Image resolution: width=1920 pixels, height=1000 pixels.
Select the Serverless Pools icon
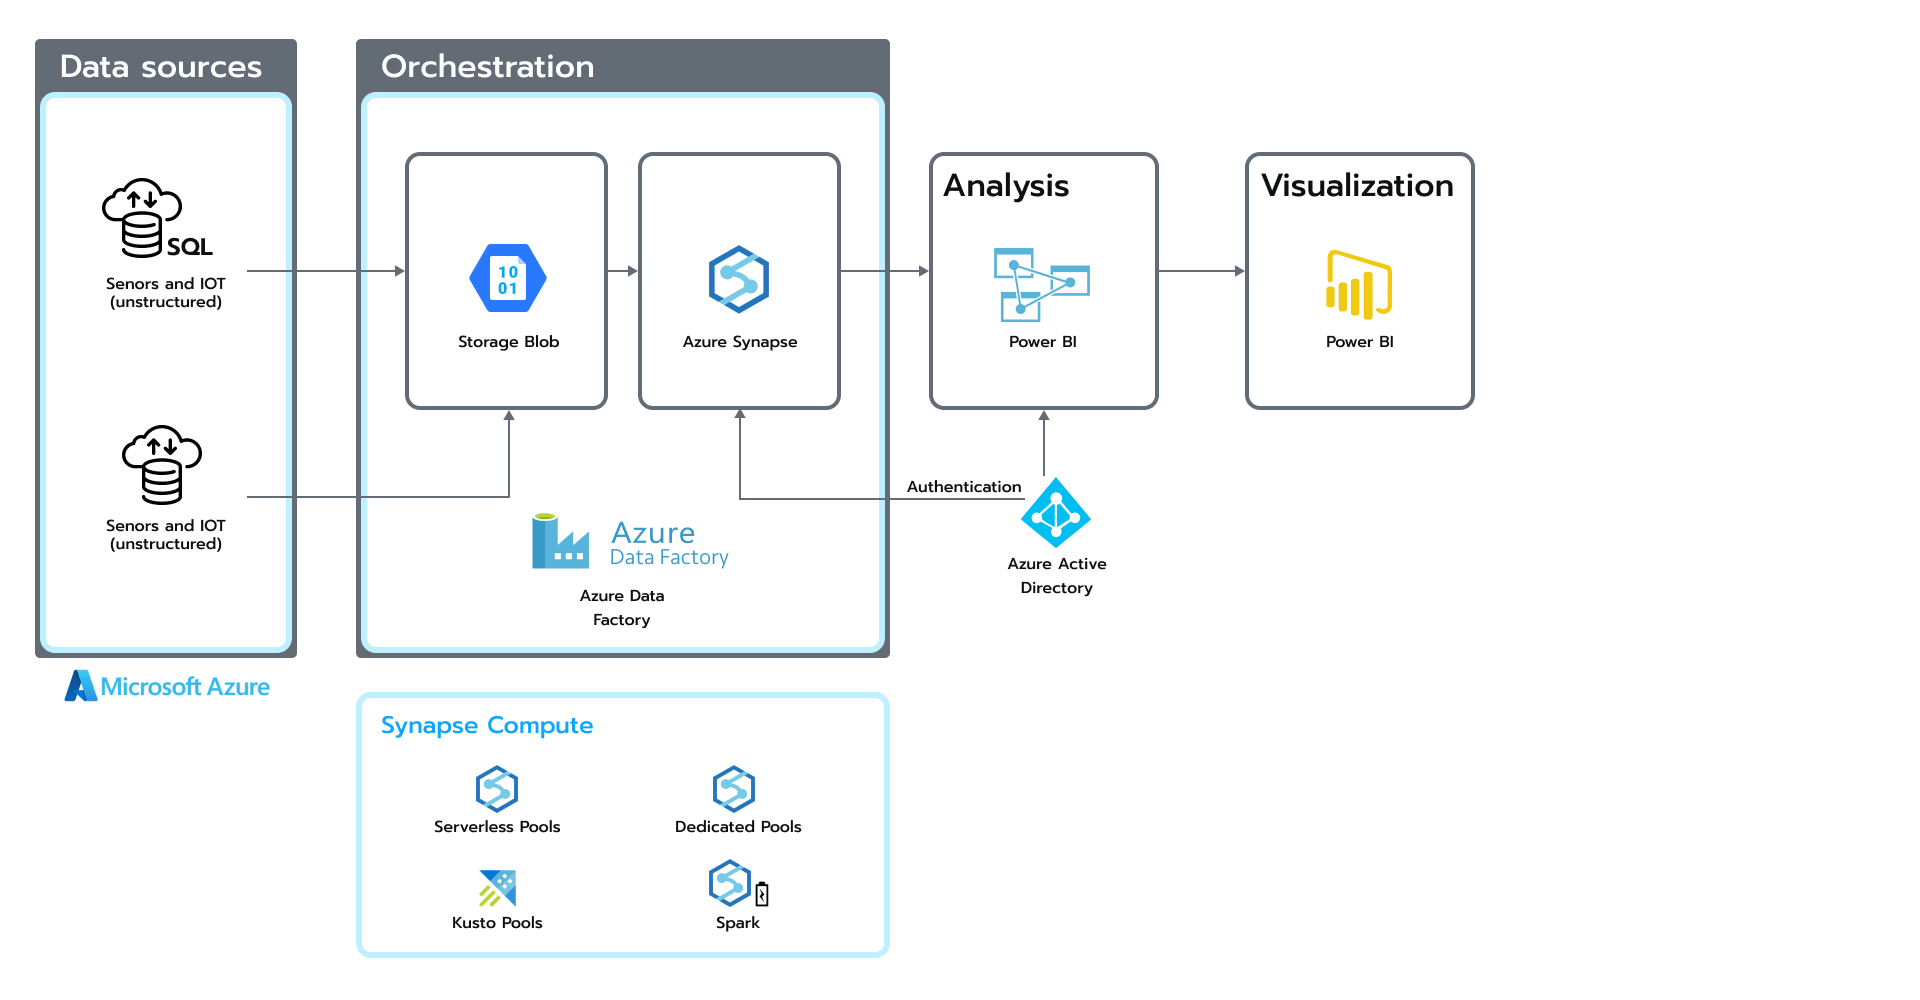point(497,789)
